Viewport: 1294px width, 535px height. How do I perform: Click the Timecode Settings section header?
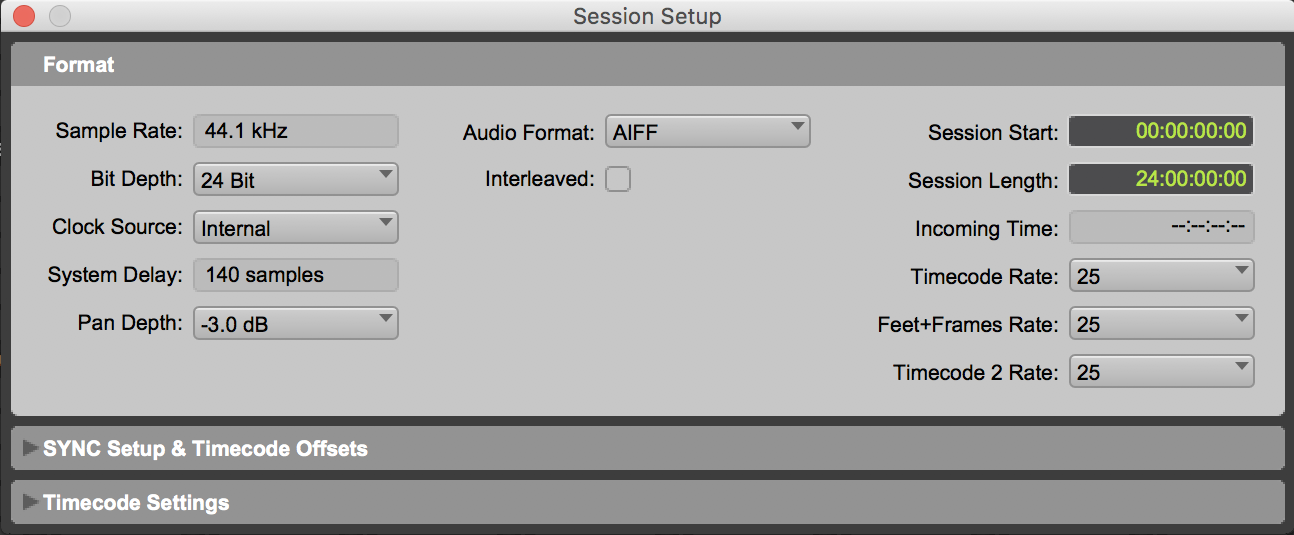click(136, 502)
